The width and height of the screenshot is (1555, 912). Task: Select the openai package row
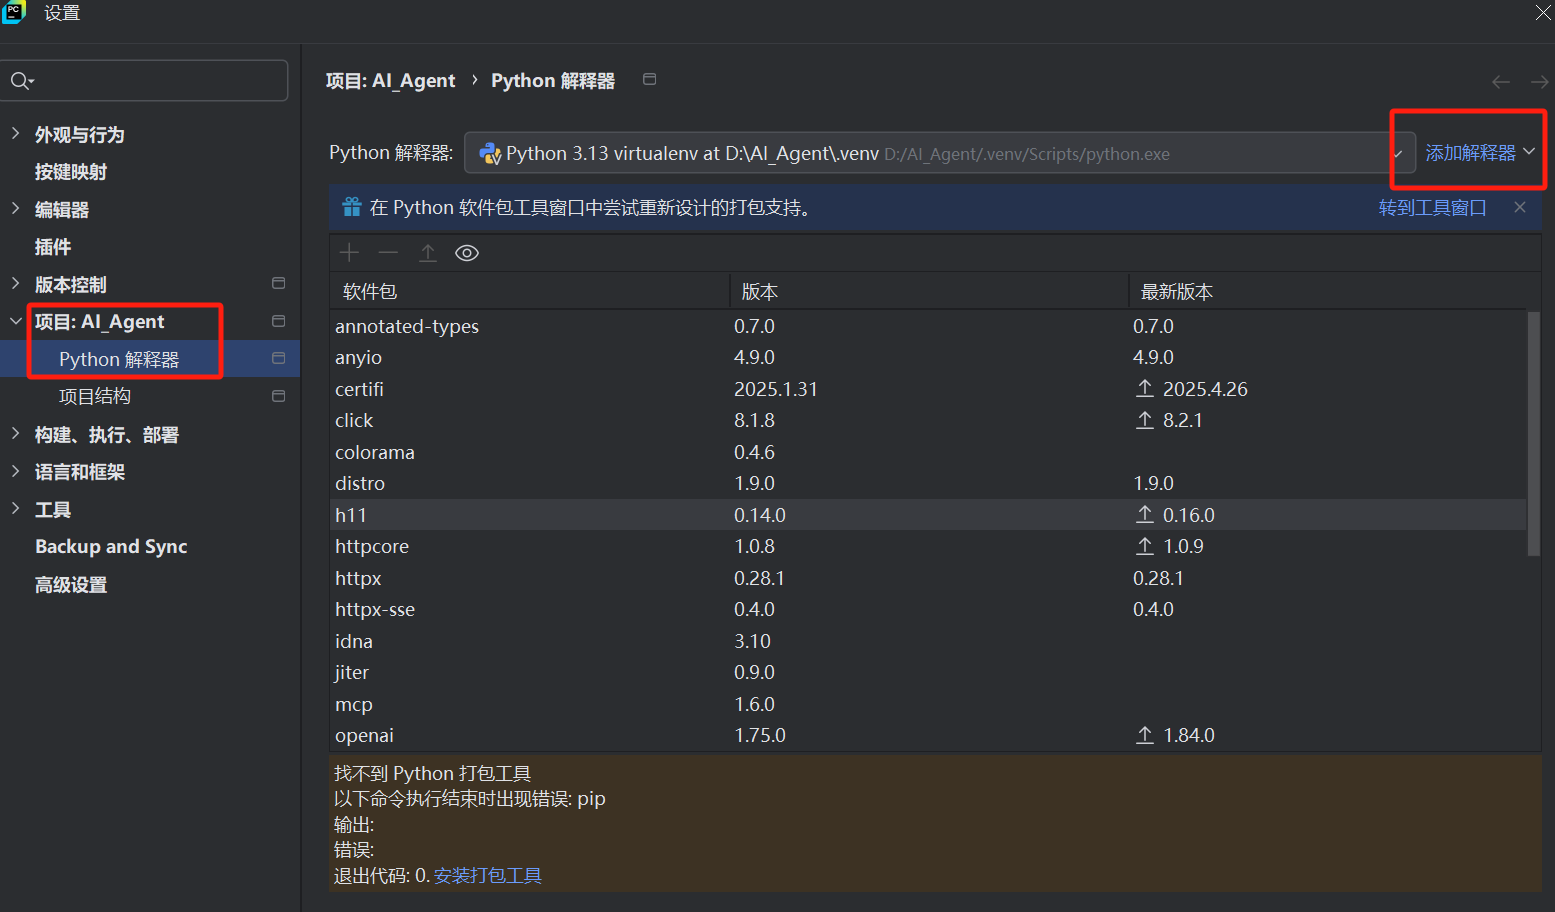click(928, 735)
